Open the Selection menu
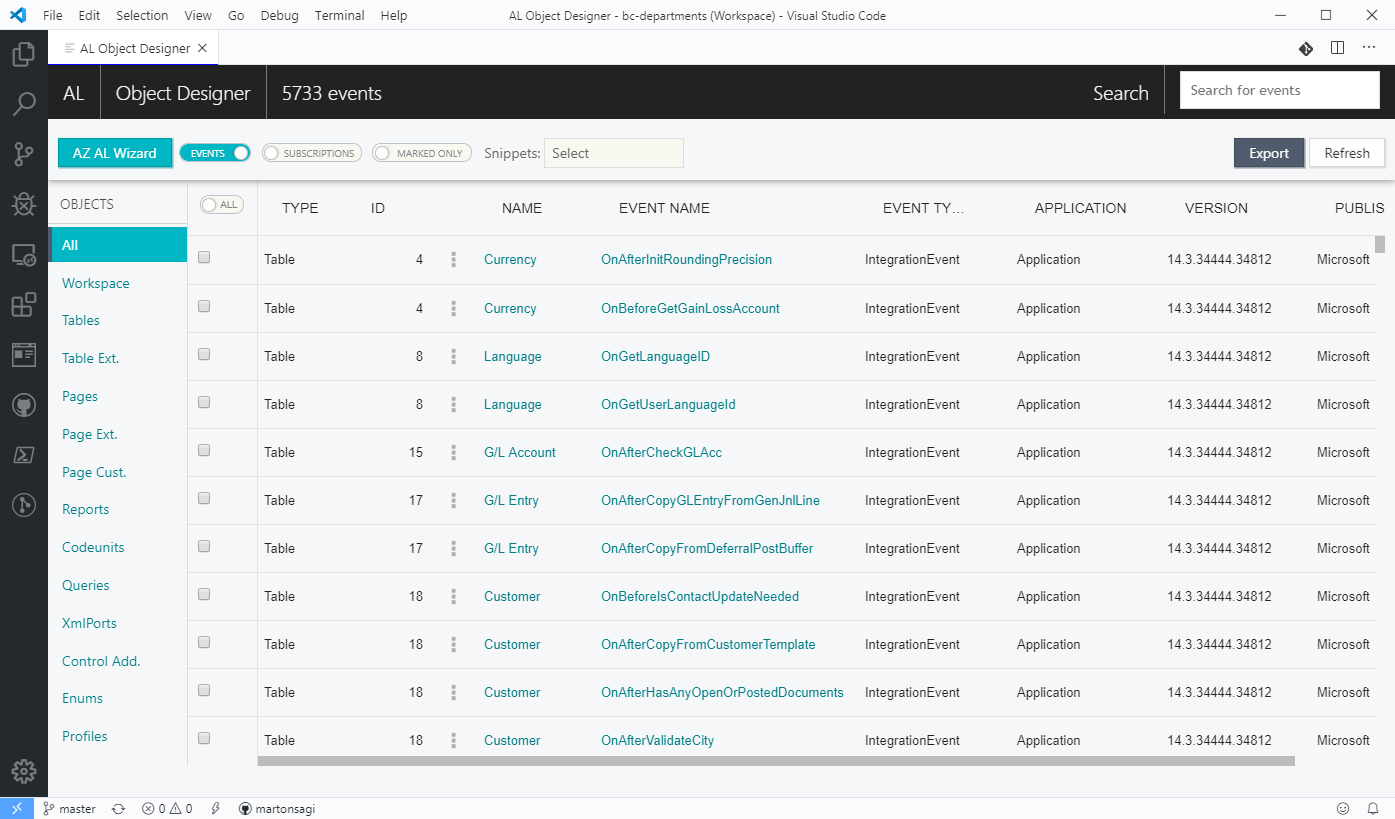This screenshot has height=819, width=1395. [x=142, y=15]
